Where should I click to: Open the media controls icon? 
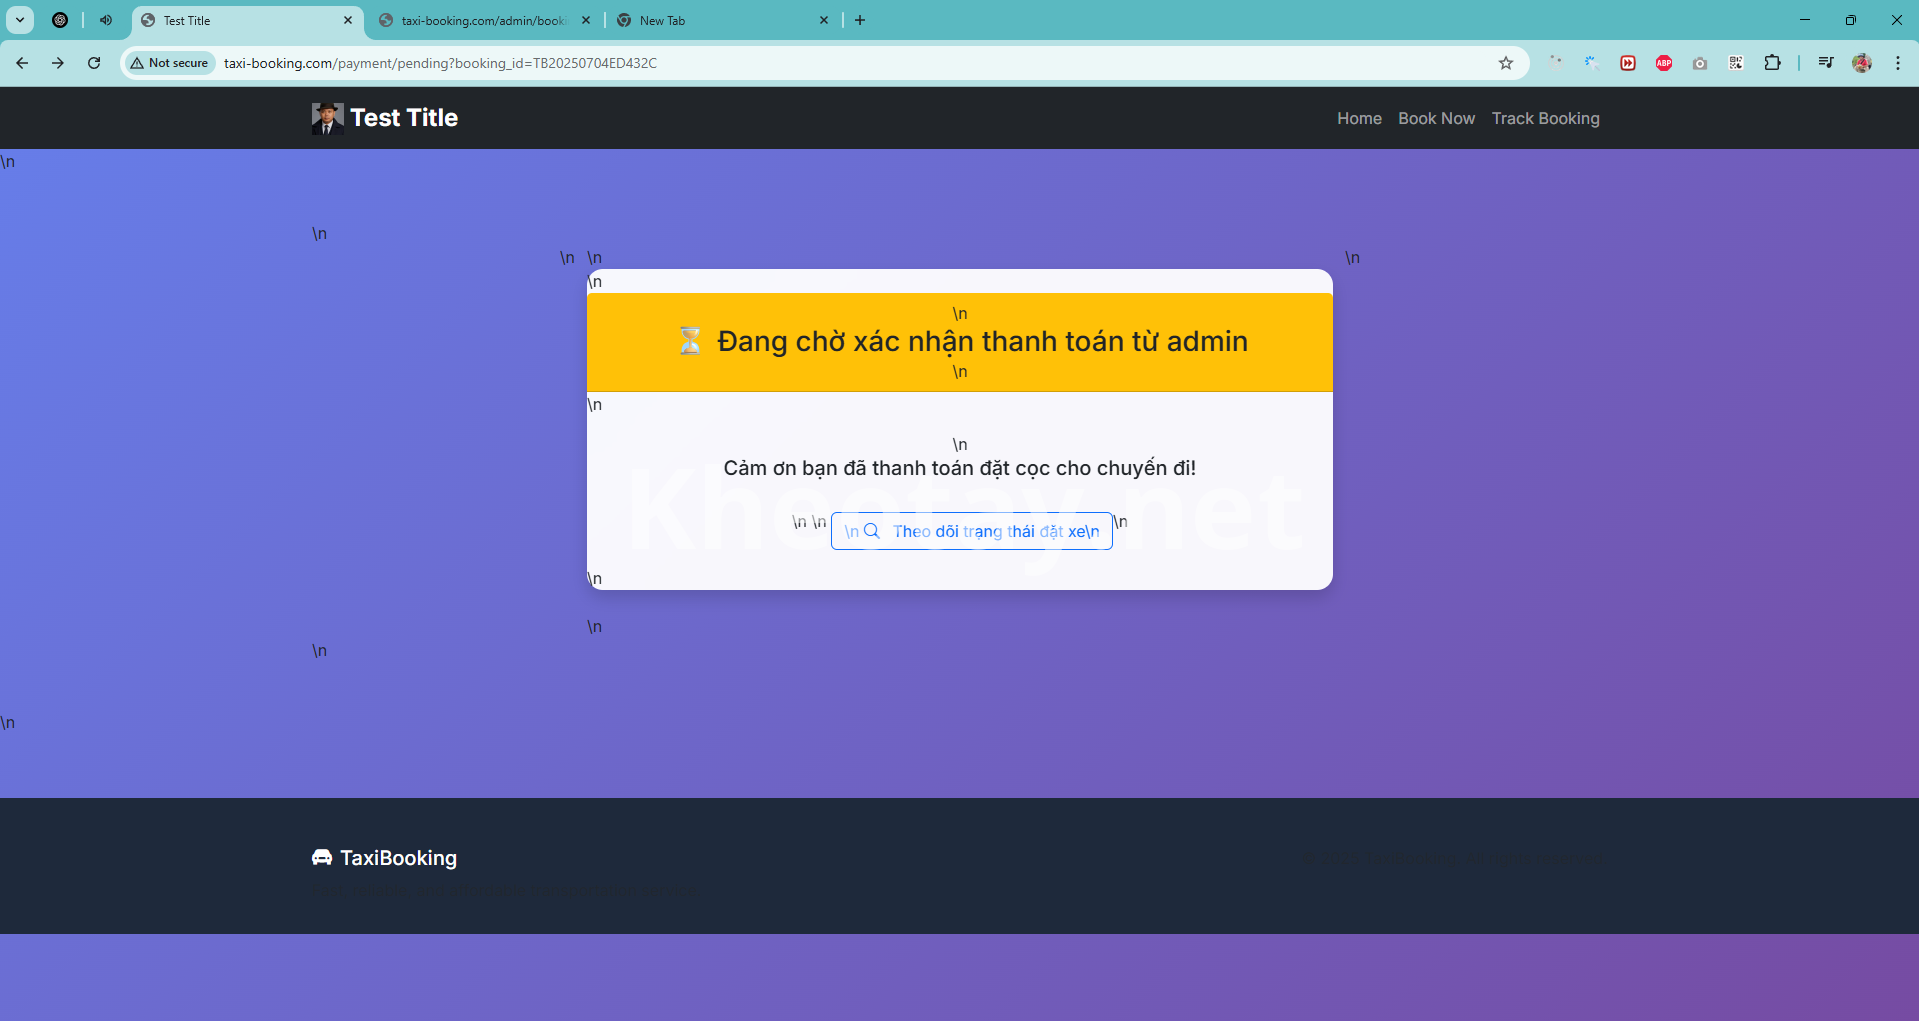(x=1825, y=63)
